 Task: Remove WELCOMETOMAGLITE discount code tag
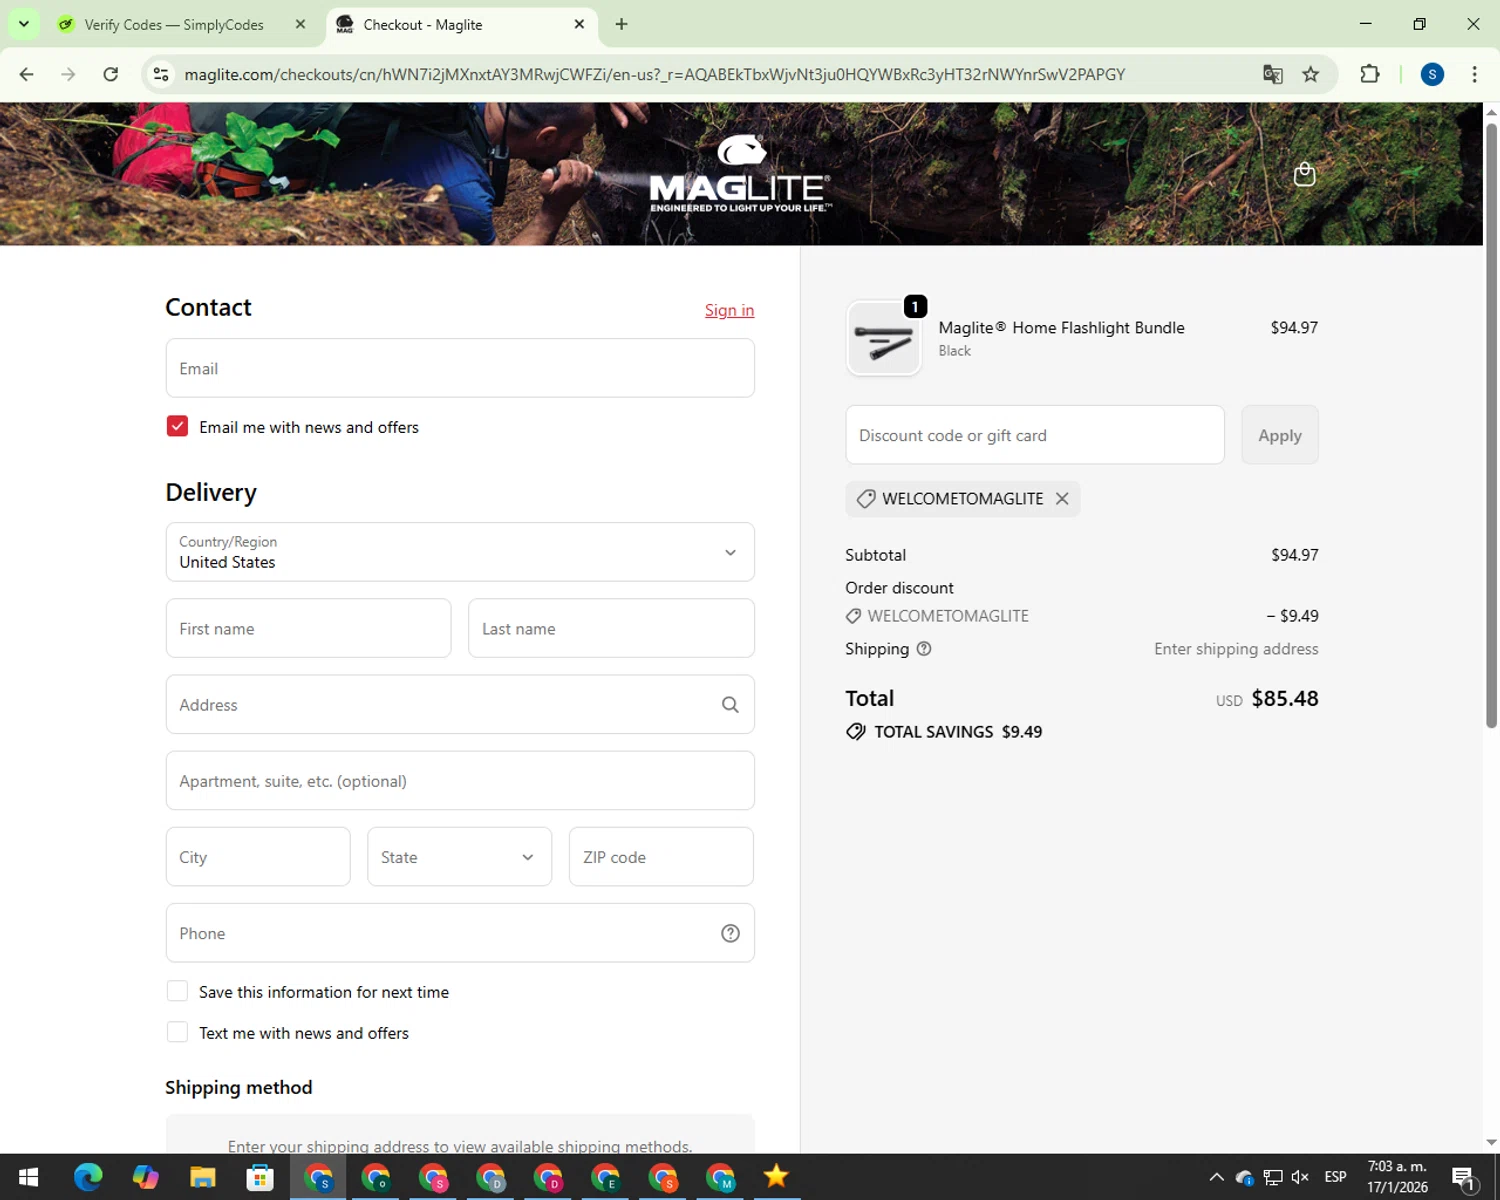click(1062, 498)
